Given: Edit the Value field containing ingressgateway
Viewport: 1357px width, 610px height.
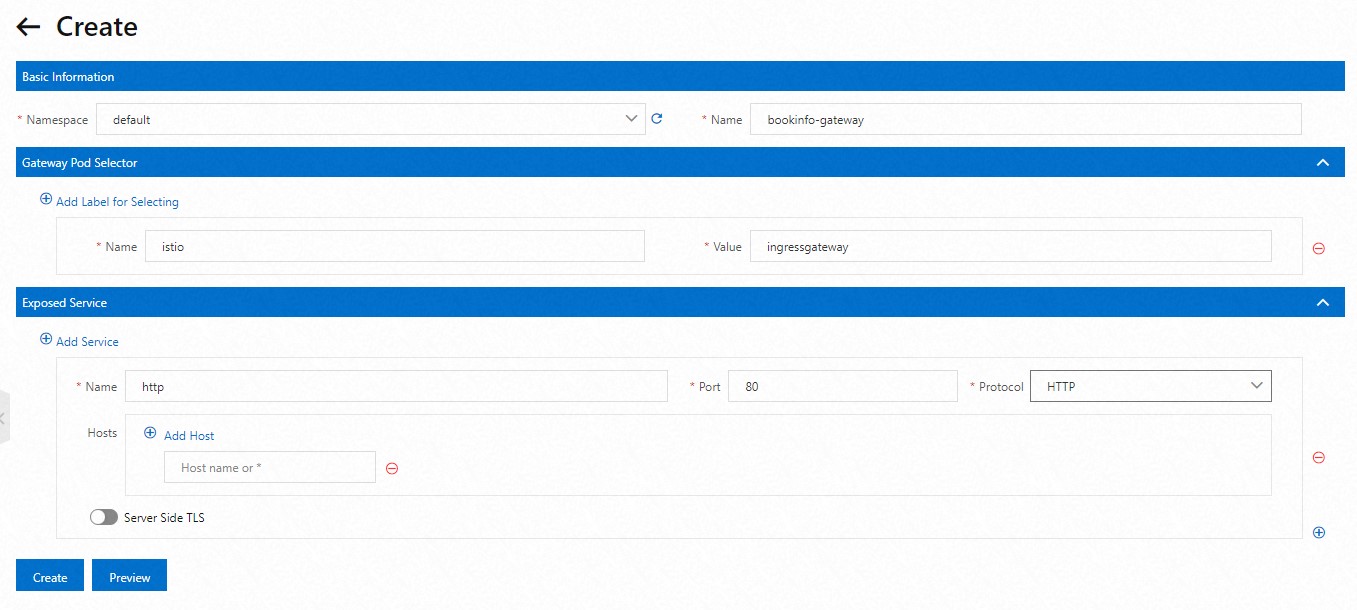Looking at the screenshot, I should coord(1011,247).
